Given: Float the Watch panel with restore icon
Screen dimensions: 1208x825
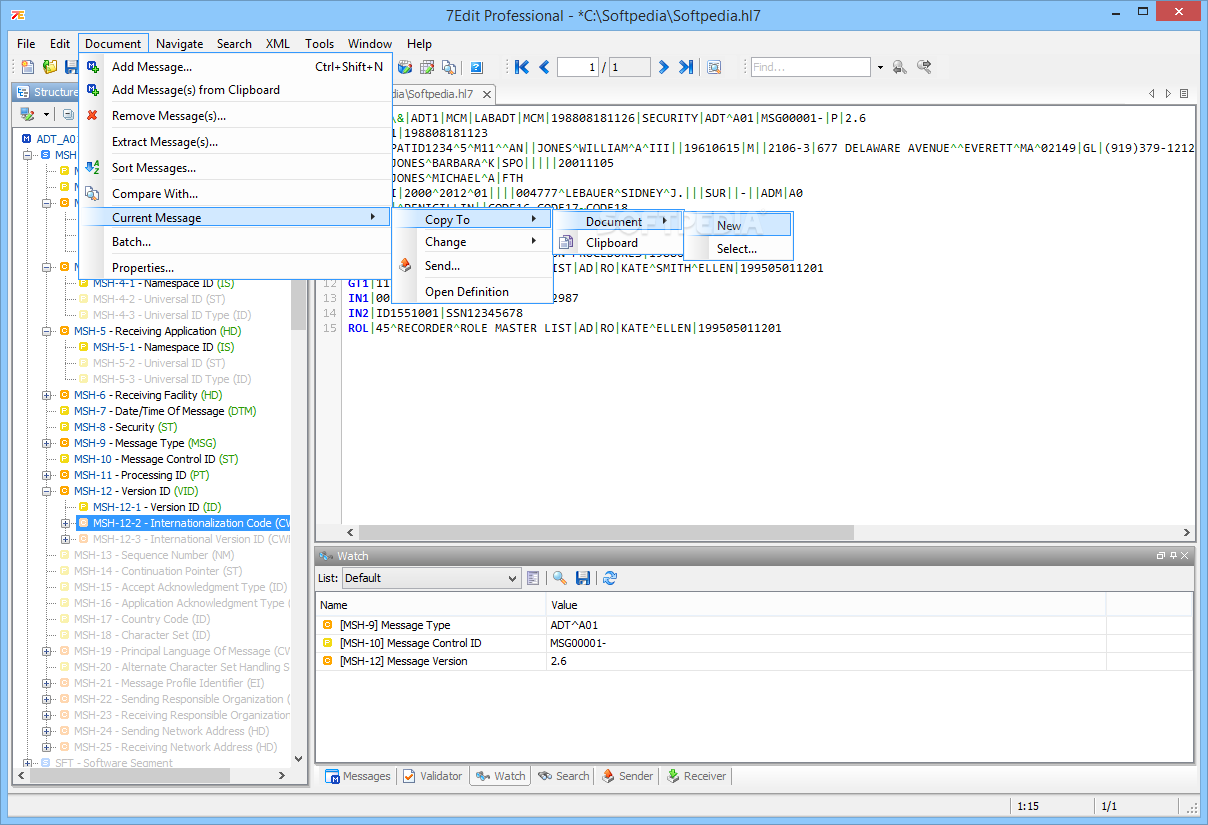Looking at the screenshot, I should pyautogui.click(x=1161, y=555).
